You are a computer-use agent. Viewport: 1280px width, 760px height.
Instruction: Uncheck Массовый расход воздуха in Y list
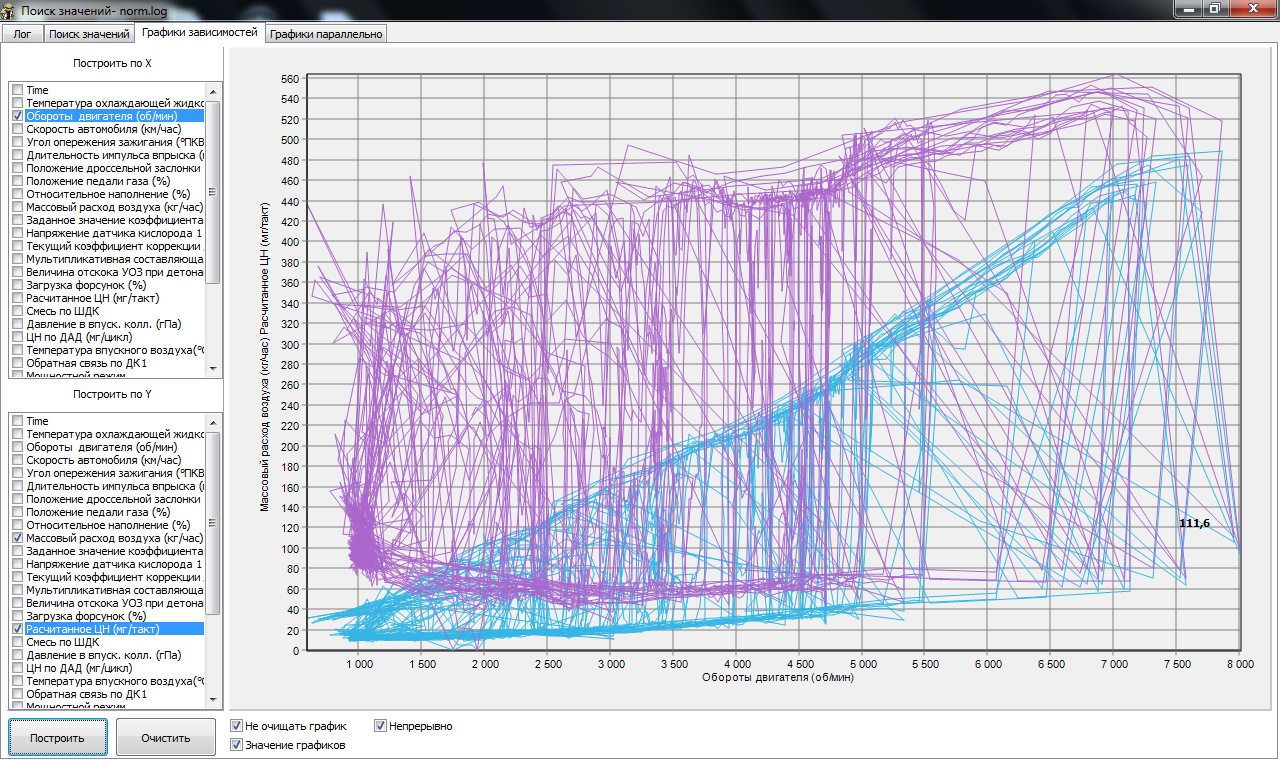pyautogui.click(x=17, y=538)
